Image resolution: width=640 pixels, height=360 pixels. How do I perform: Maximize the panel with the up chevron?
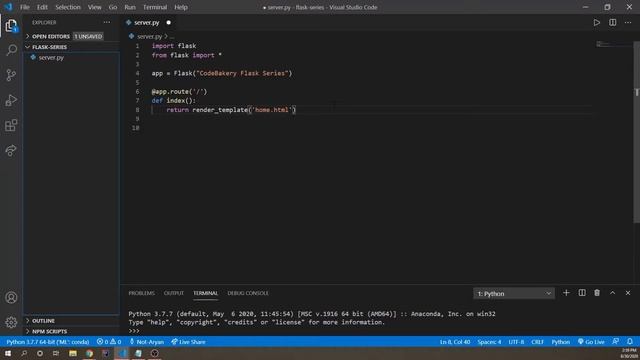click(x=613, y=293)
